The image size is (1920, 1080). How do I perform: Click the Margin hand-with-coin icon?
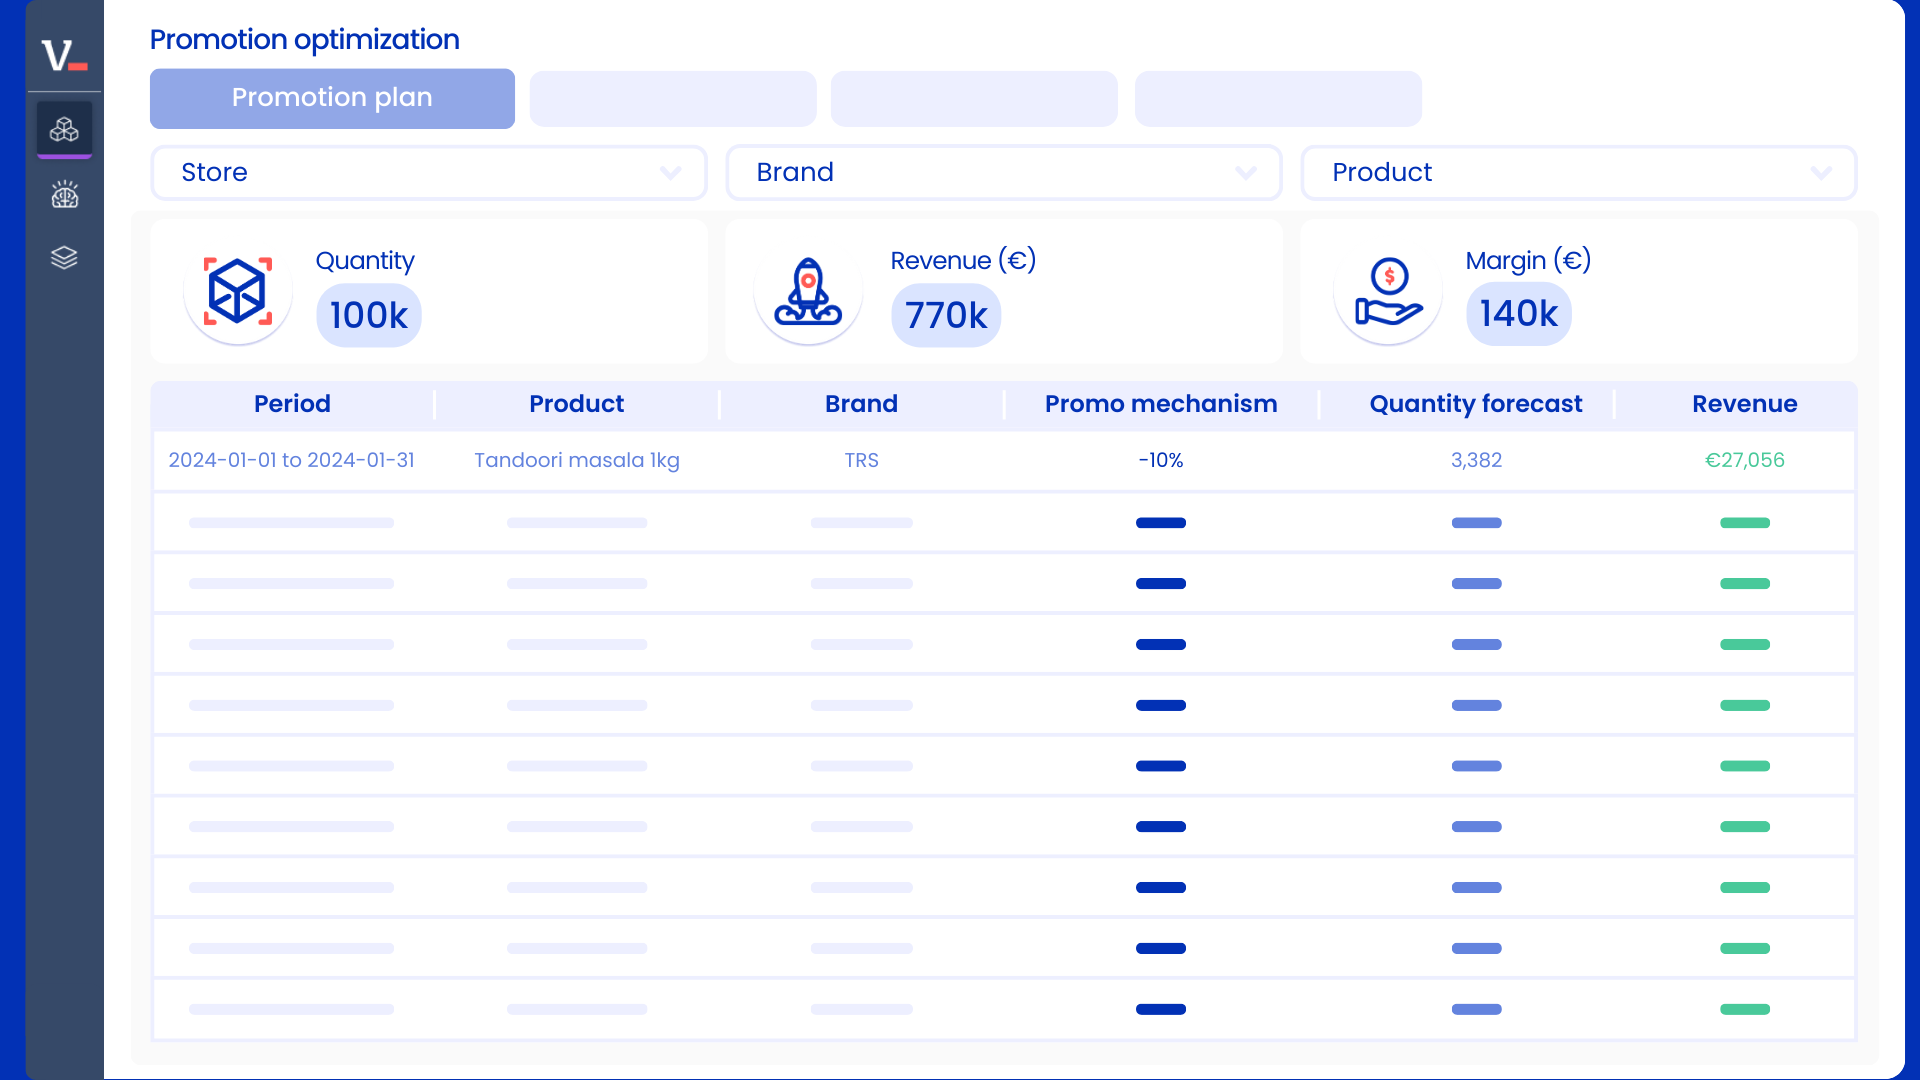[x=1388, y=291]
